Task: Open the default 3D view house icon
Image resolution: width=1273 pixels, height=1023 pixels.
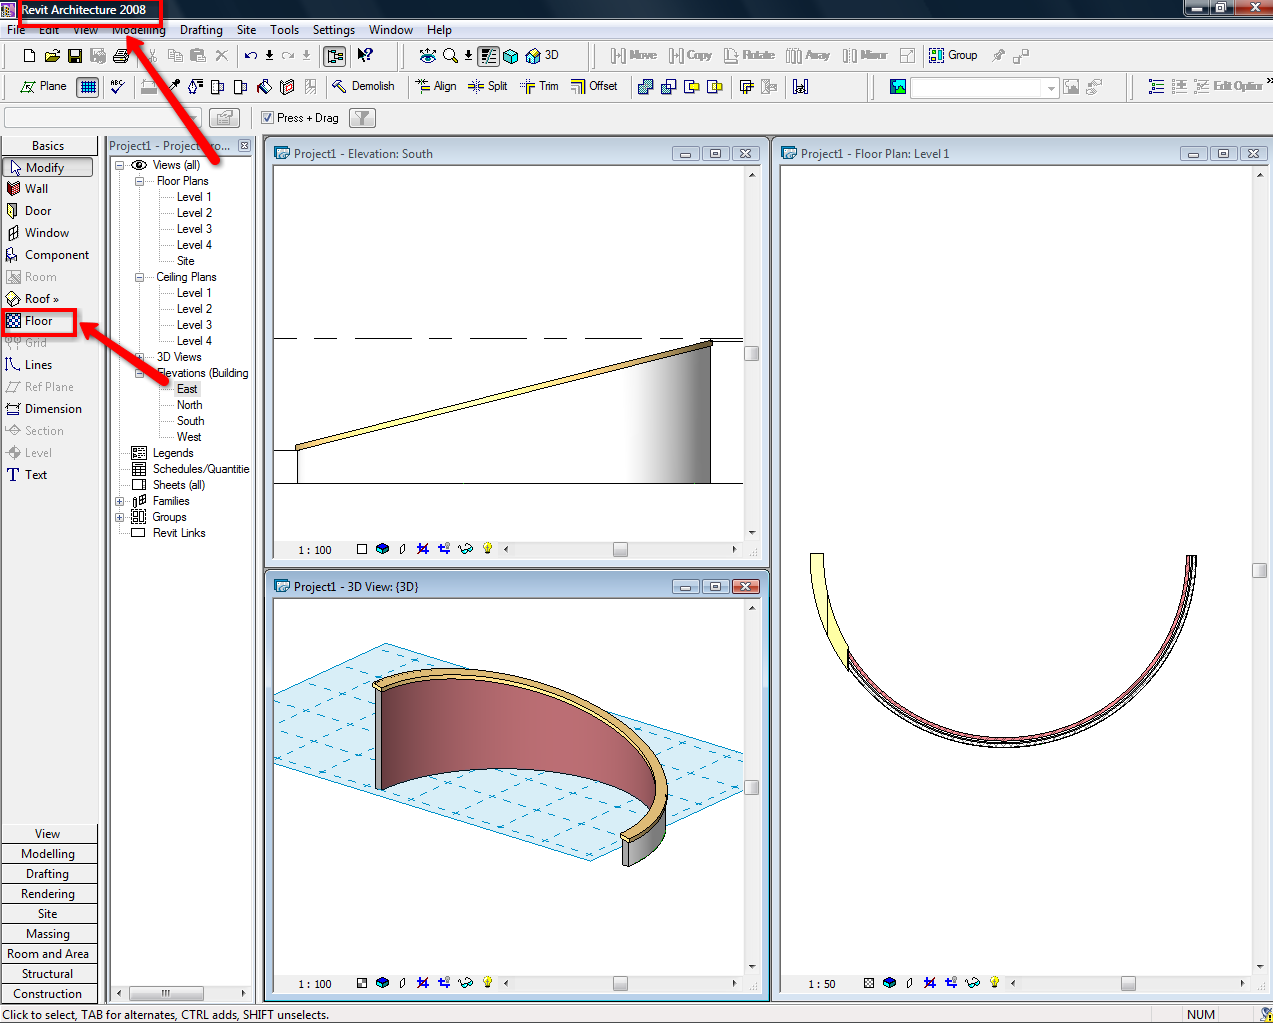Action: coord(533,56)
